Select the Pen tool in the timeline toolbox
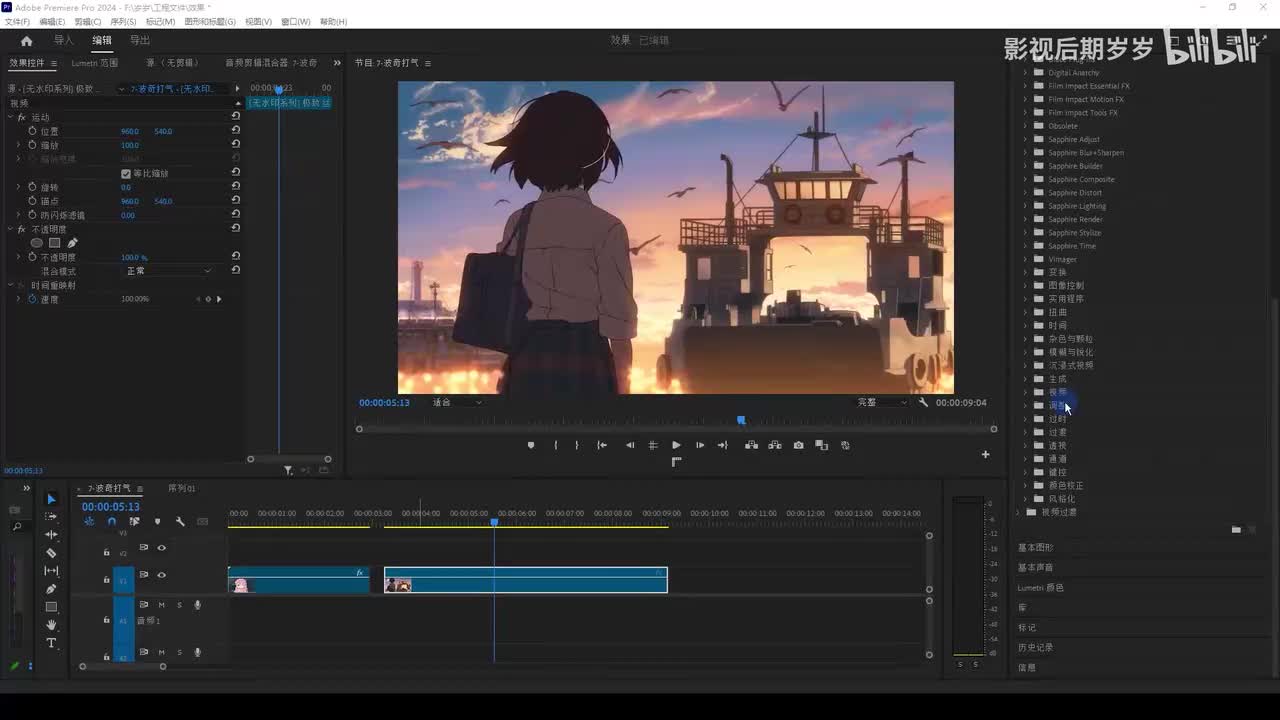The width and height of the screenshot is (1280, 720). [51, 589]
